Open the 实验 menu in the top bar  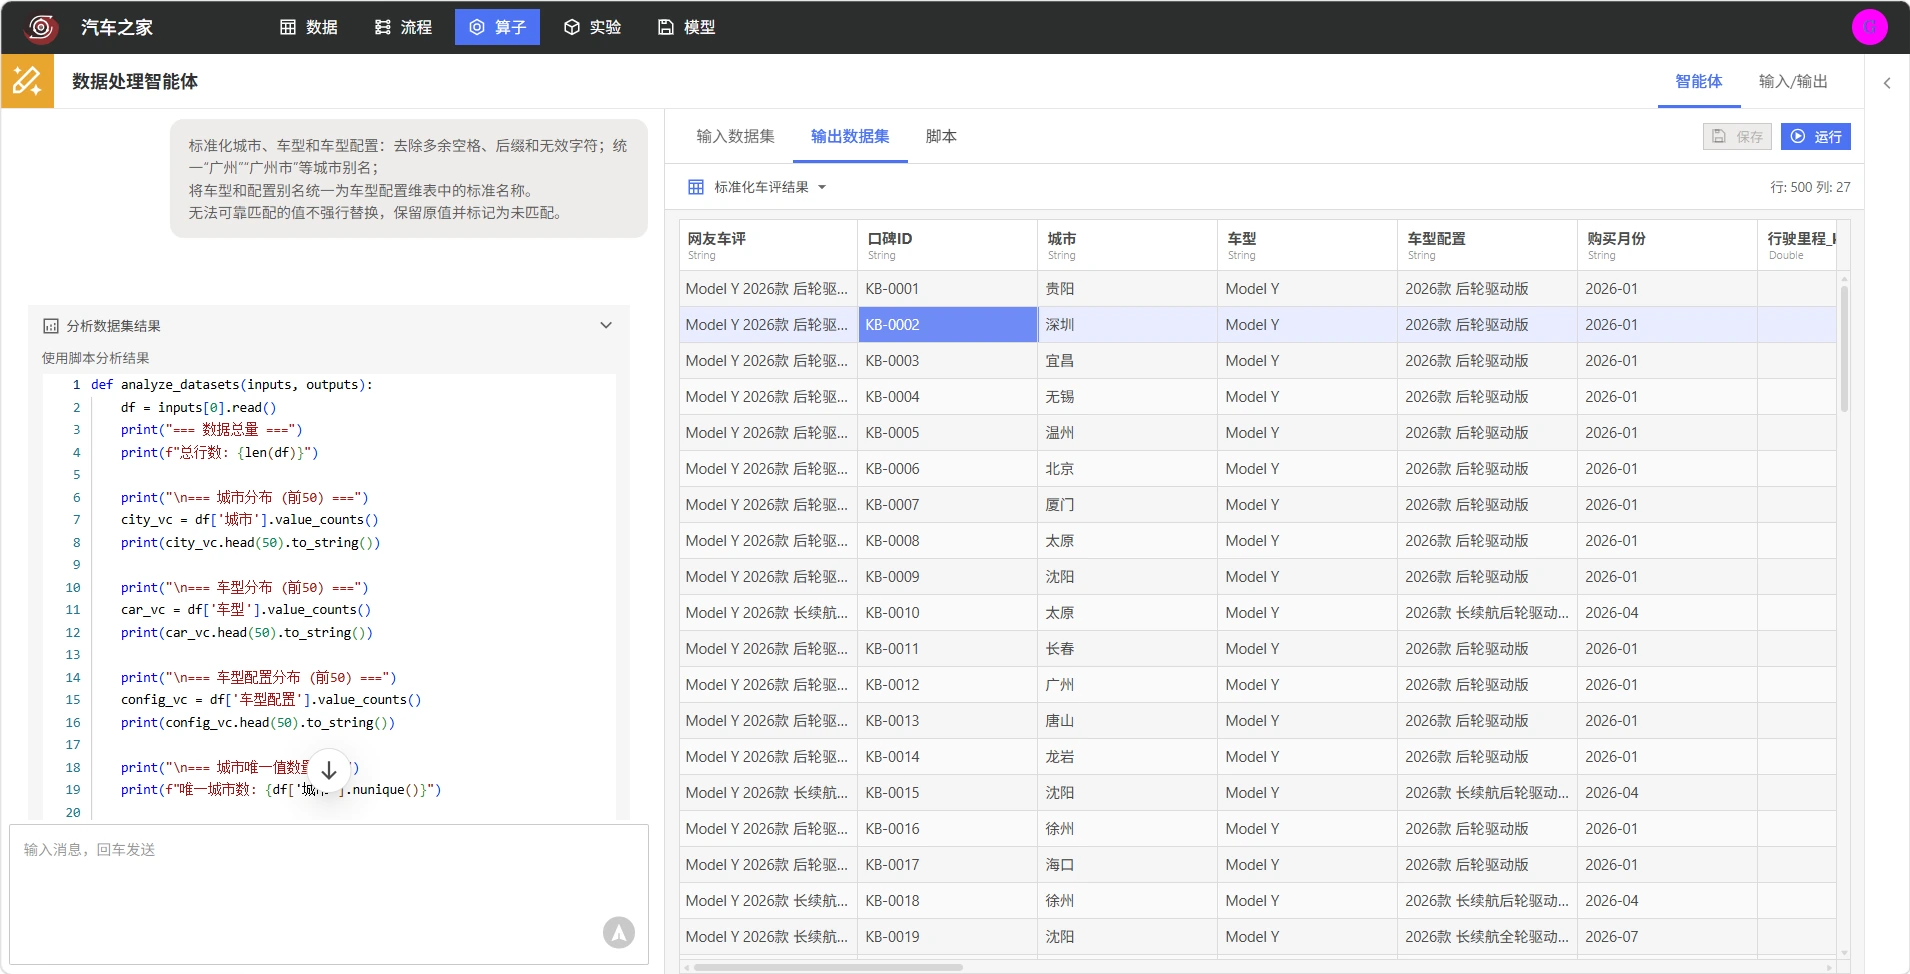592,27
